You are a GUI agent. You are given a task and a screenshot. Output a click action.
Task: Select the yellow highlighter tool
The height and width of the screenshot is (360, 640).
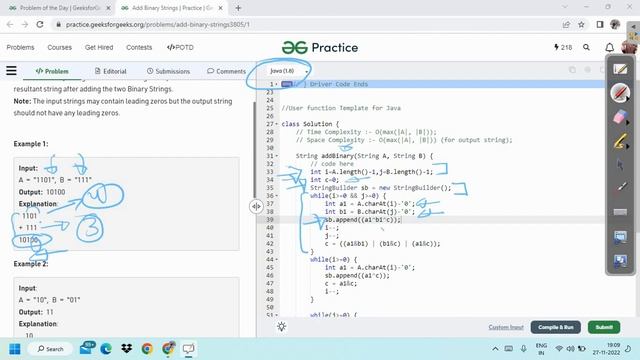619,141
